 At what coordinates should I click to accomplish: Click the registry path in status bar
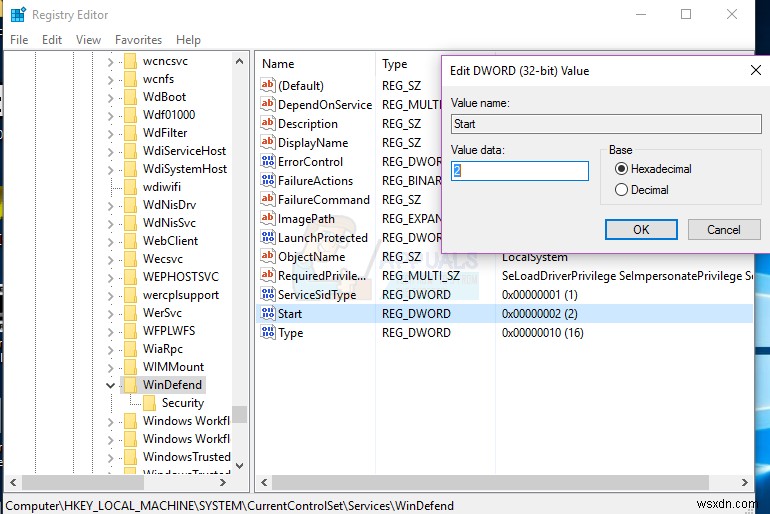(x=229, y=506)
